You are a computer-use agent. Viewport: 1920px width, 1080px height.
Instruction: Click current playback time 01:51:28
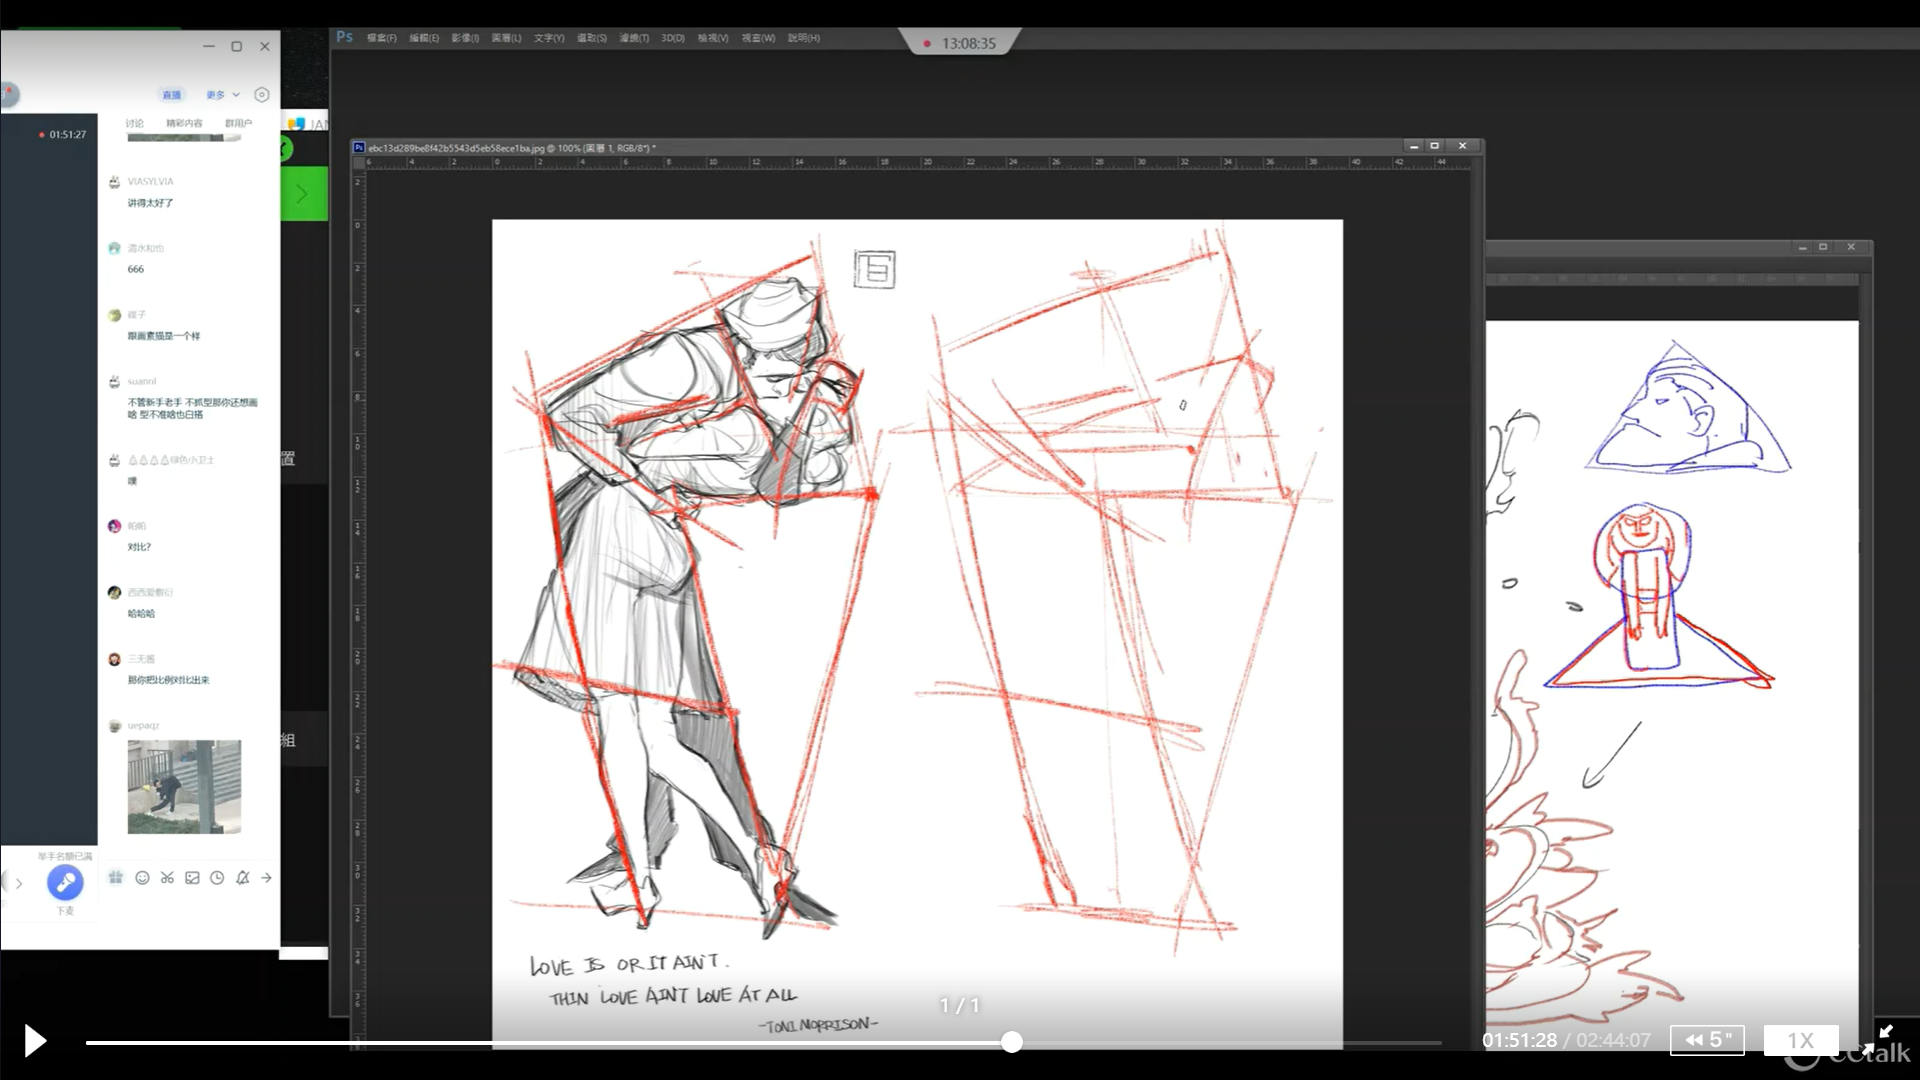click(1519, 1040)
